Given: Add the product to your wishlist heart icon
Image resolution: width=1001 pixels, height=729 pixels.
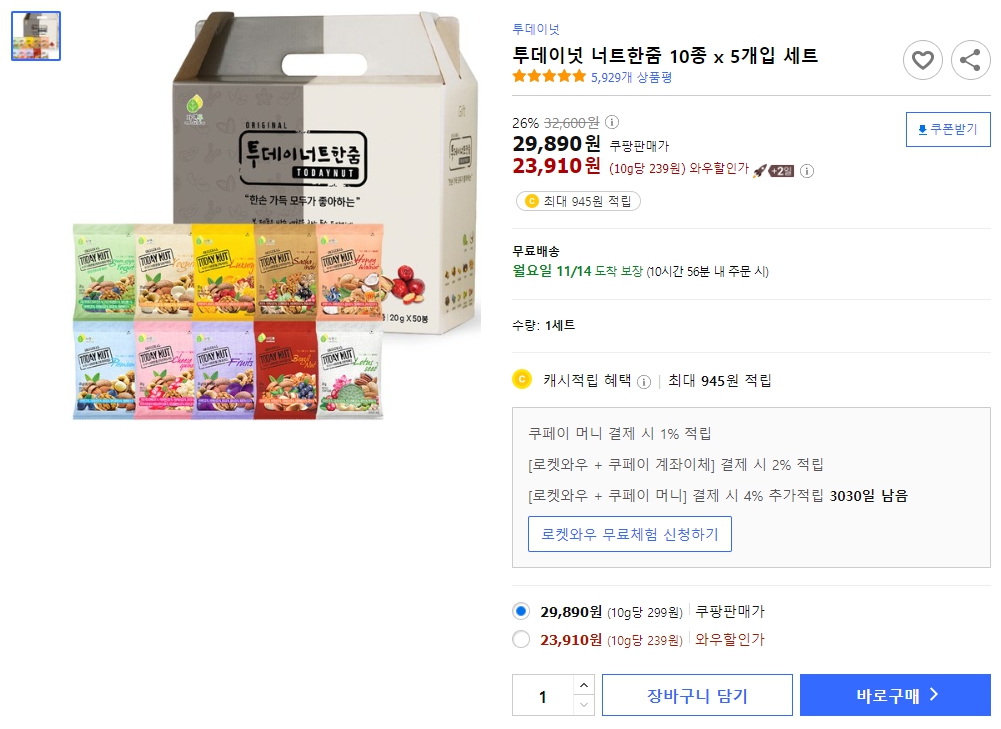Looking at the screenshot, I should pos(923,60).
